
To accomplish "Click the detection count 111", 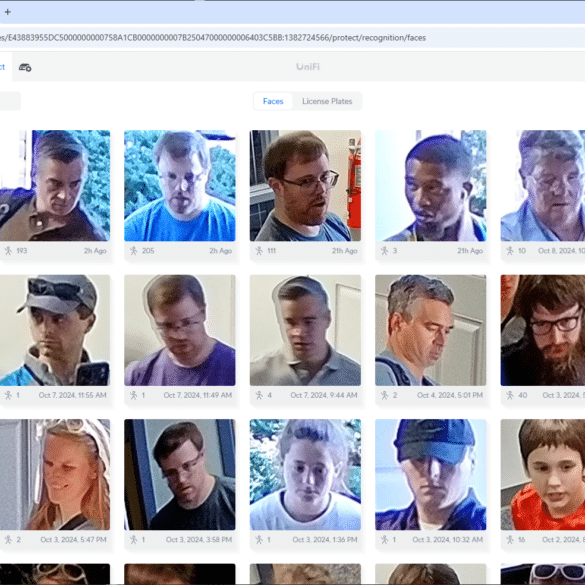I will [272, 251].
